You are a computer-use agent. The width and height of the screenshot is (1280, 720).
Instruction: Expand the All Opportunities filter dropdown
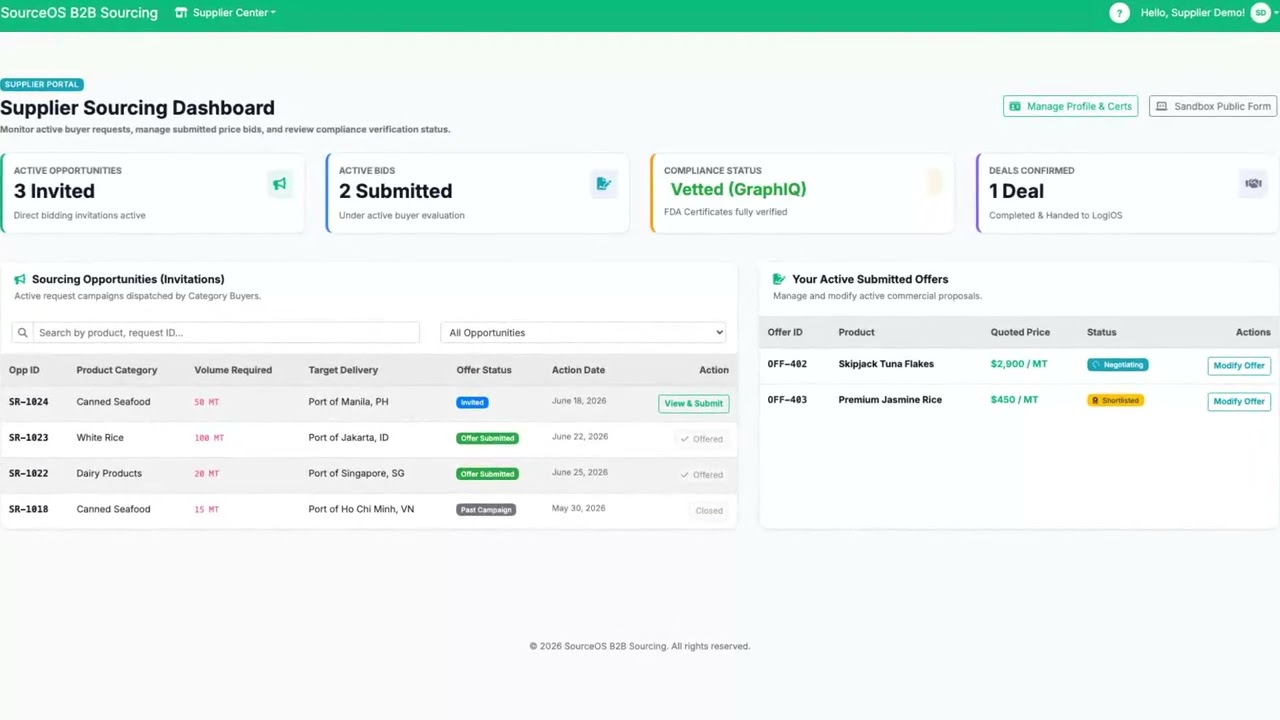point(583,333)
